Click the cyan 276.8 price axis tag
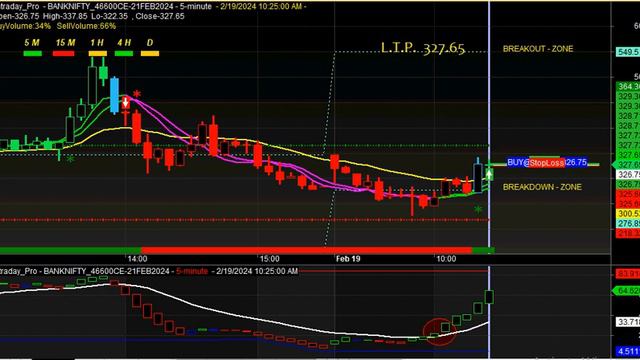640x360 pixels. pyautogui.click(x=628, y=223)
